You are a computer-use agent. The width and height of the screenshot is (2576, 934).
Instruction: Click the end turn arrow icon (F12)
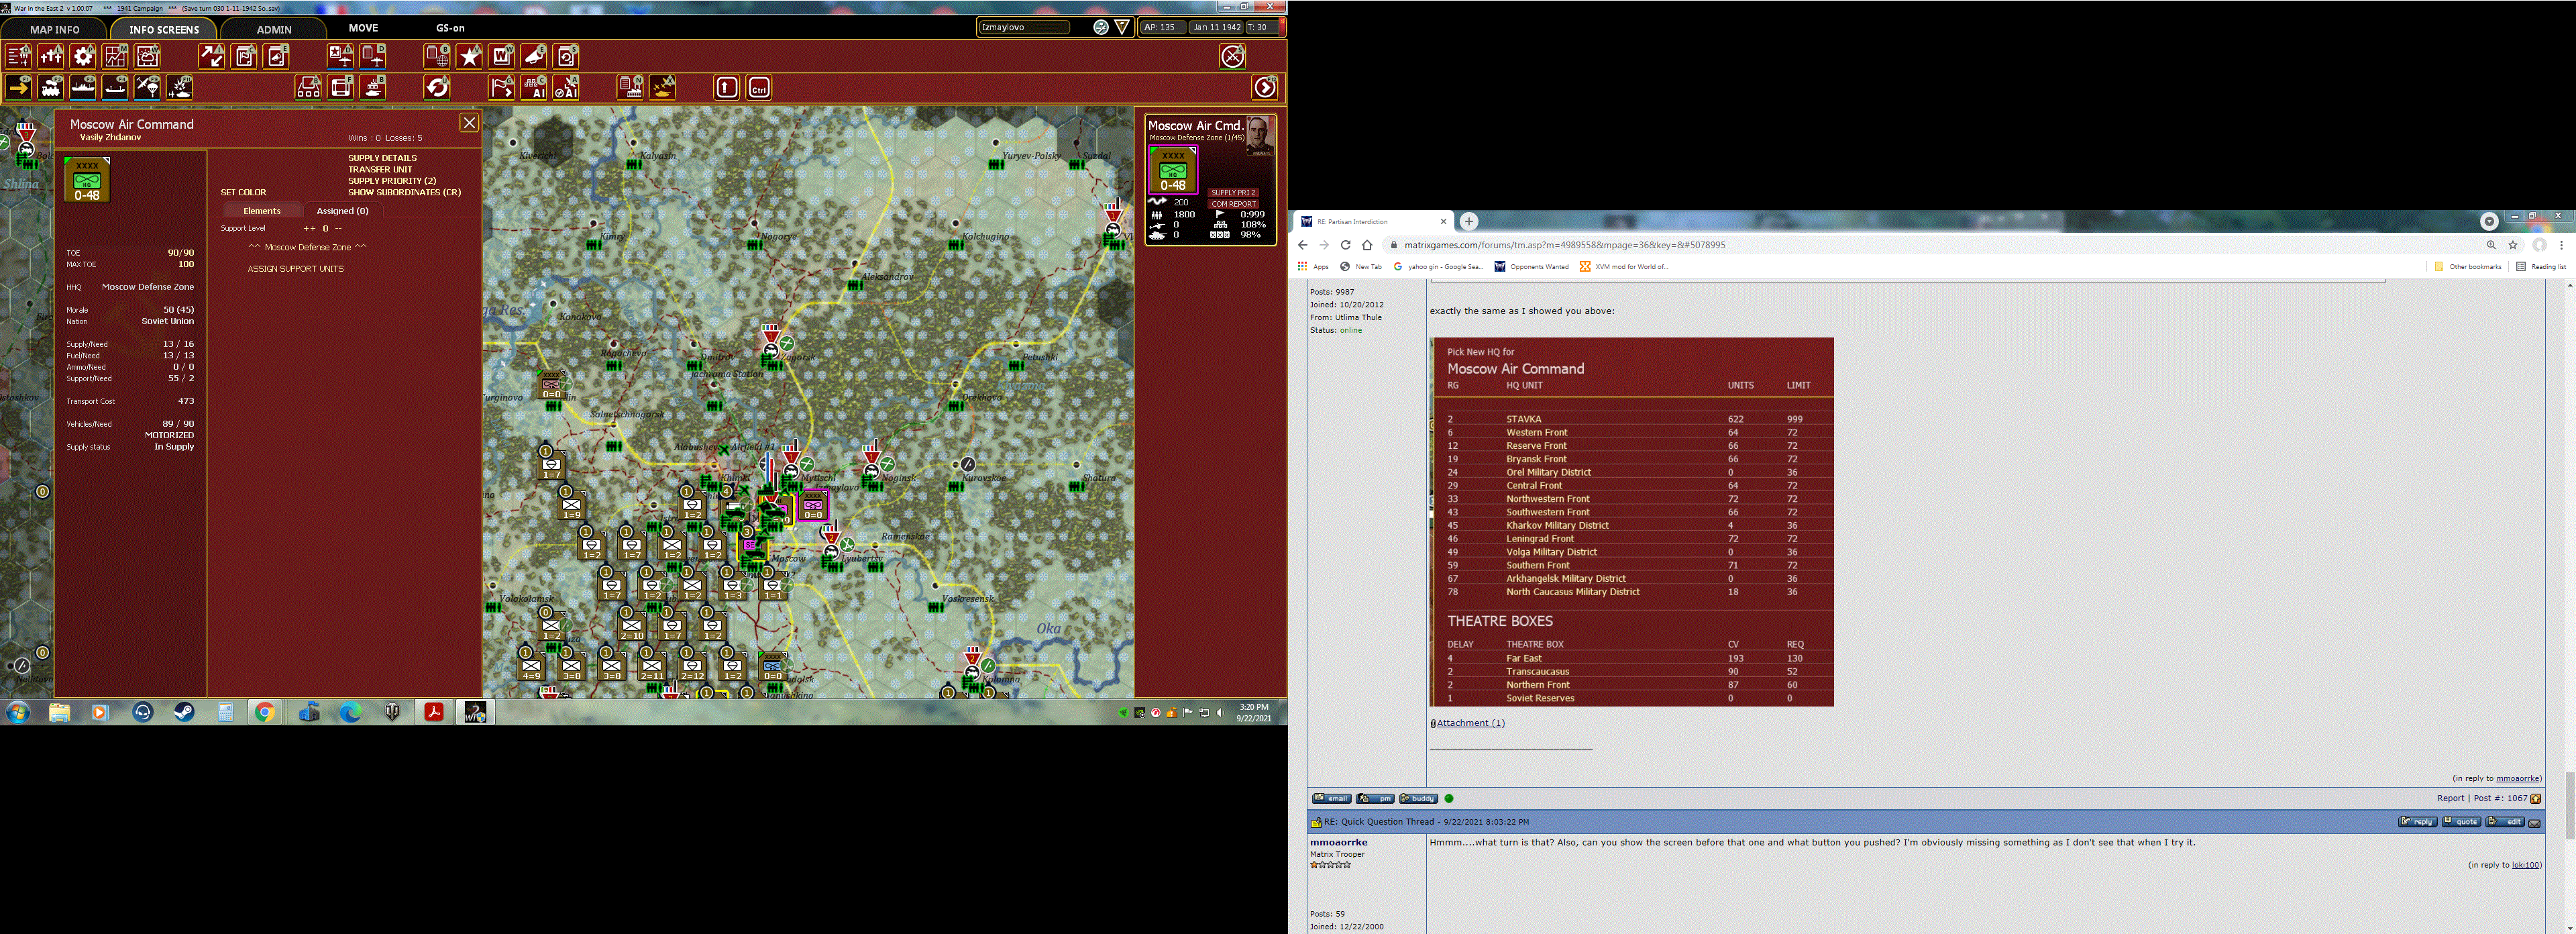(x=1265, y=87)
